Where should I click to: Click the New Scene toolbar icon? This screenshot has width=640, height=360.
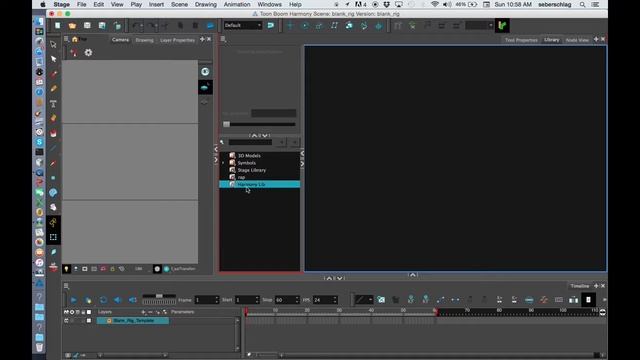(x=58, y=25)
